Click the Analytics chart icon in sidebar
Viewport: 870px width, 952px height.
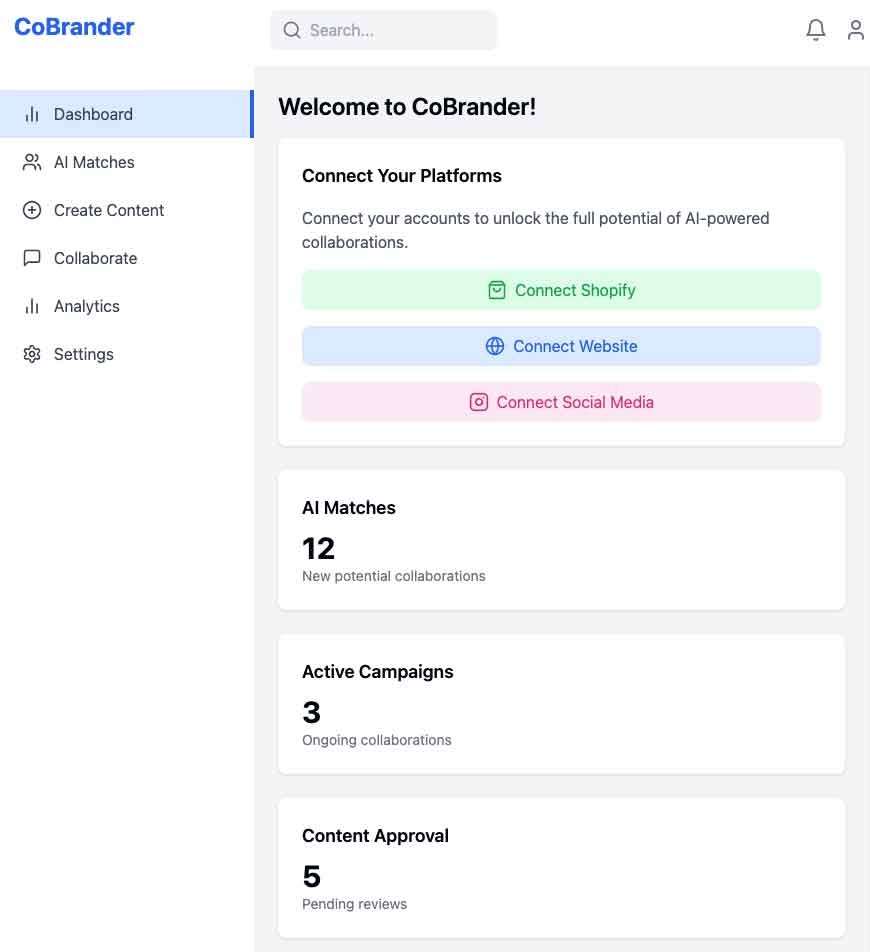tap(32, 306)
